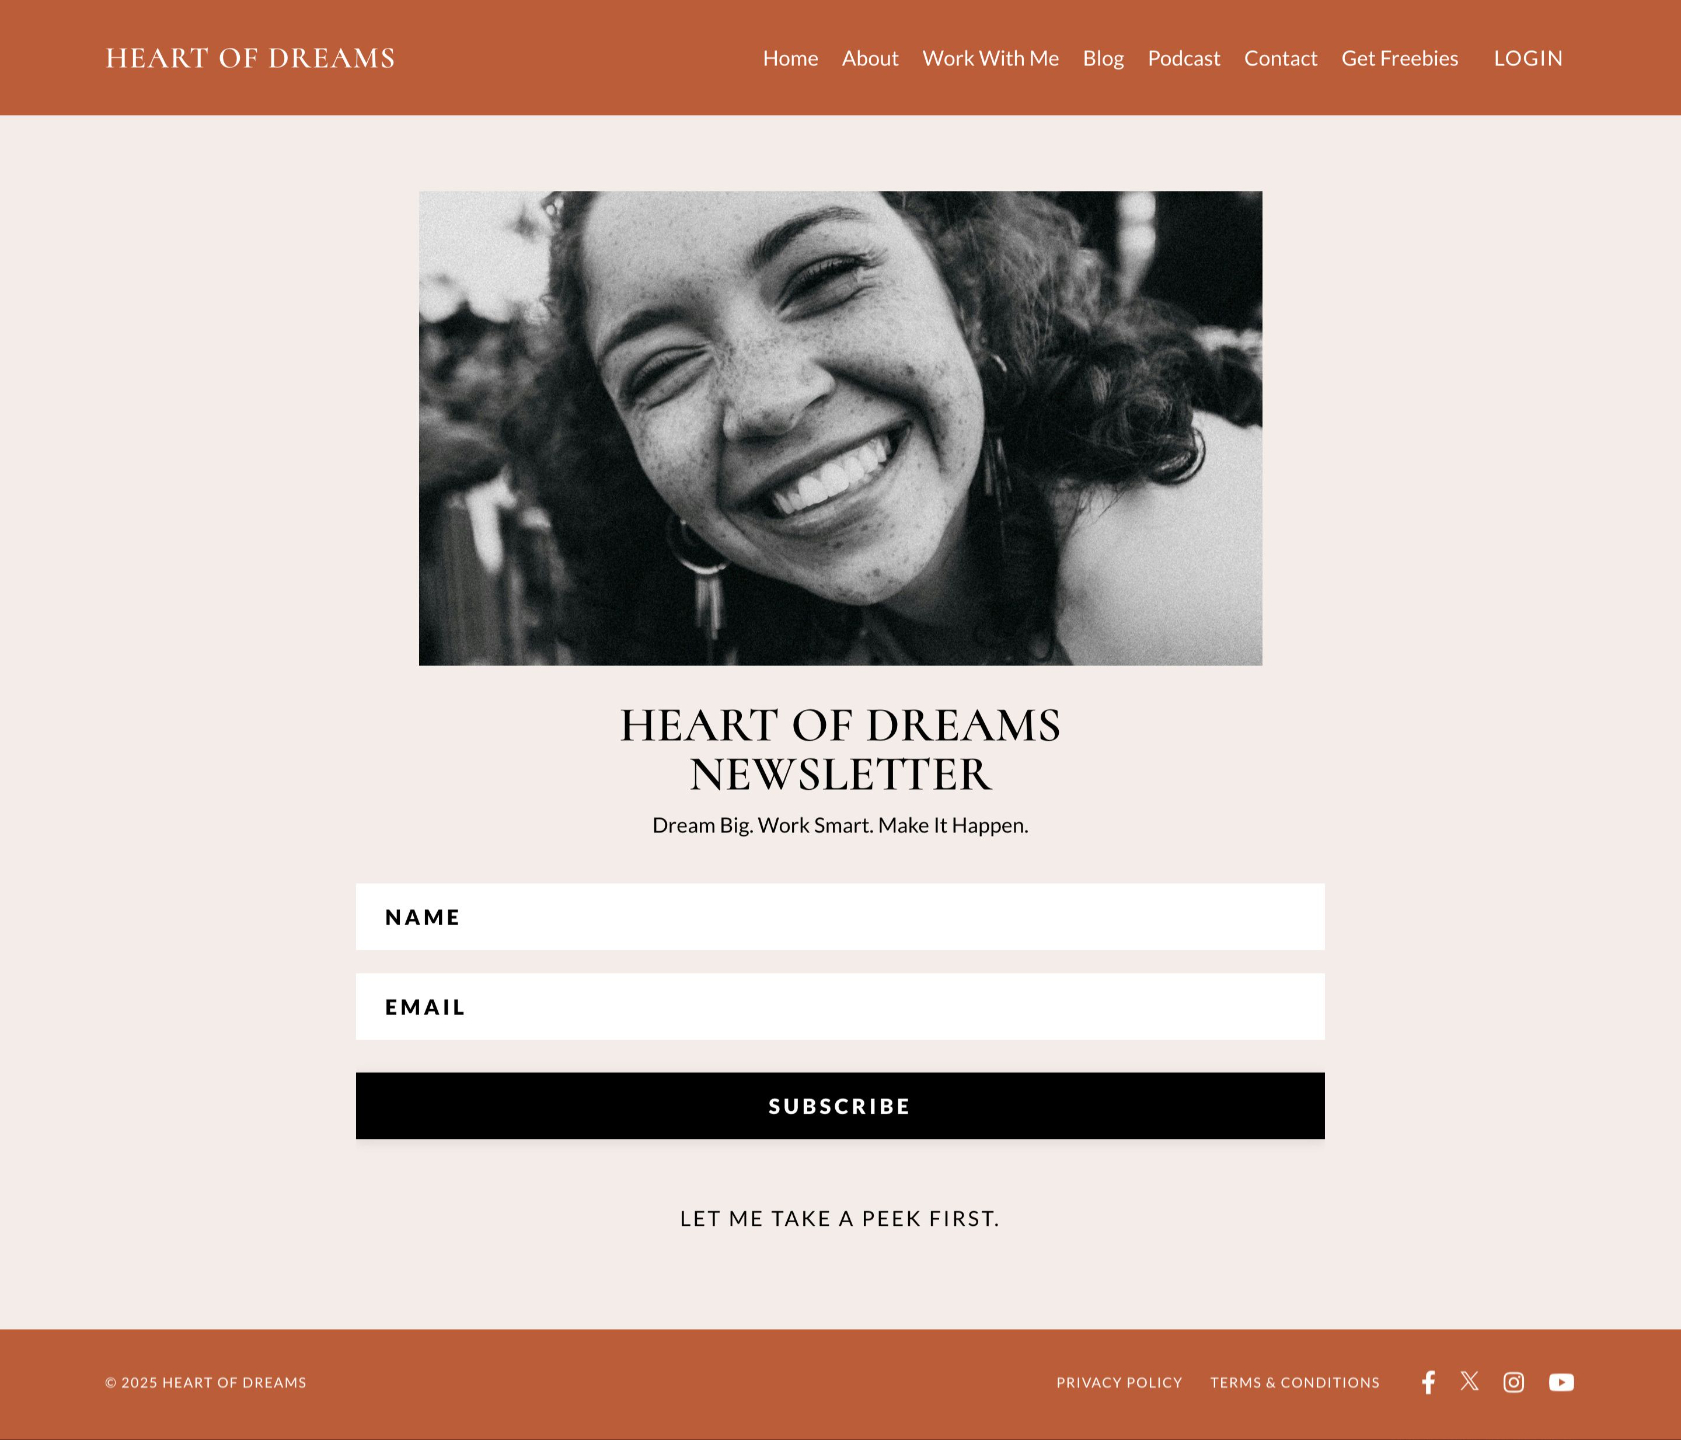Select Get Freebies in navigation
This screenshot has width=1681, height=1440.
1399,58
